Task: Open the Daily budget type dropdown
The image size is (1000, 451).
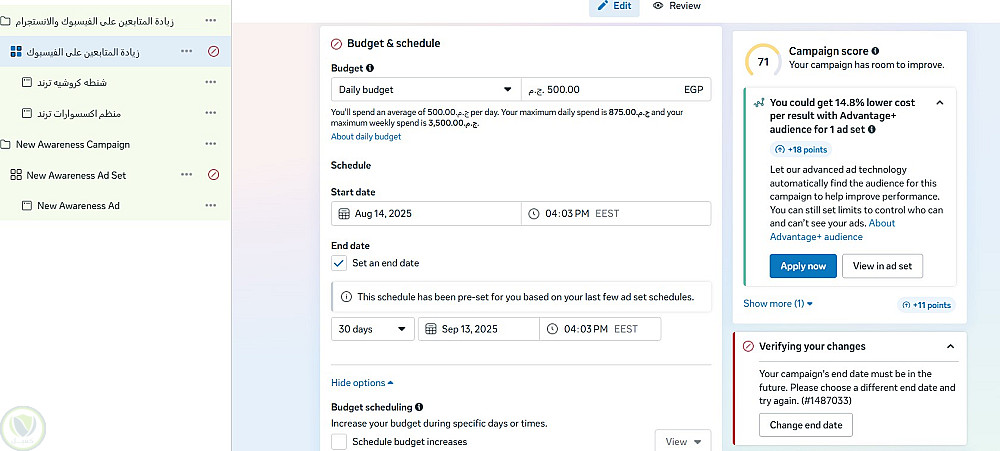Action: tap(425, 90)
